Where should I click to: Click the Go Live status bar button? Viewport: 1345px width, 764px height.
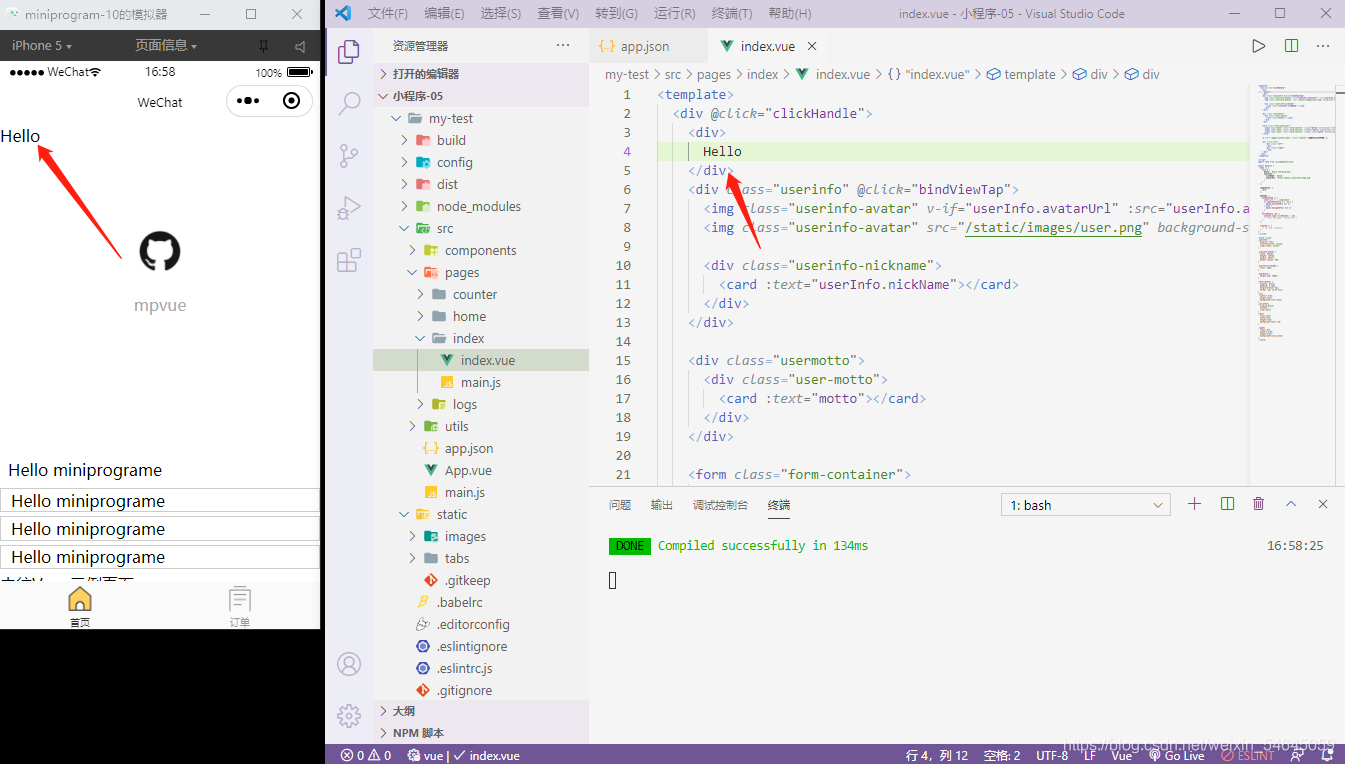(1177, 756)
